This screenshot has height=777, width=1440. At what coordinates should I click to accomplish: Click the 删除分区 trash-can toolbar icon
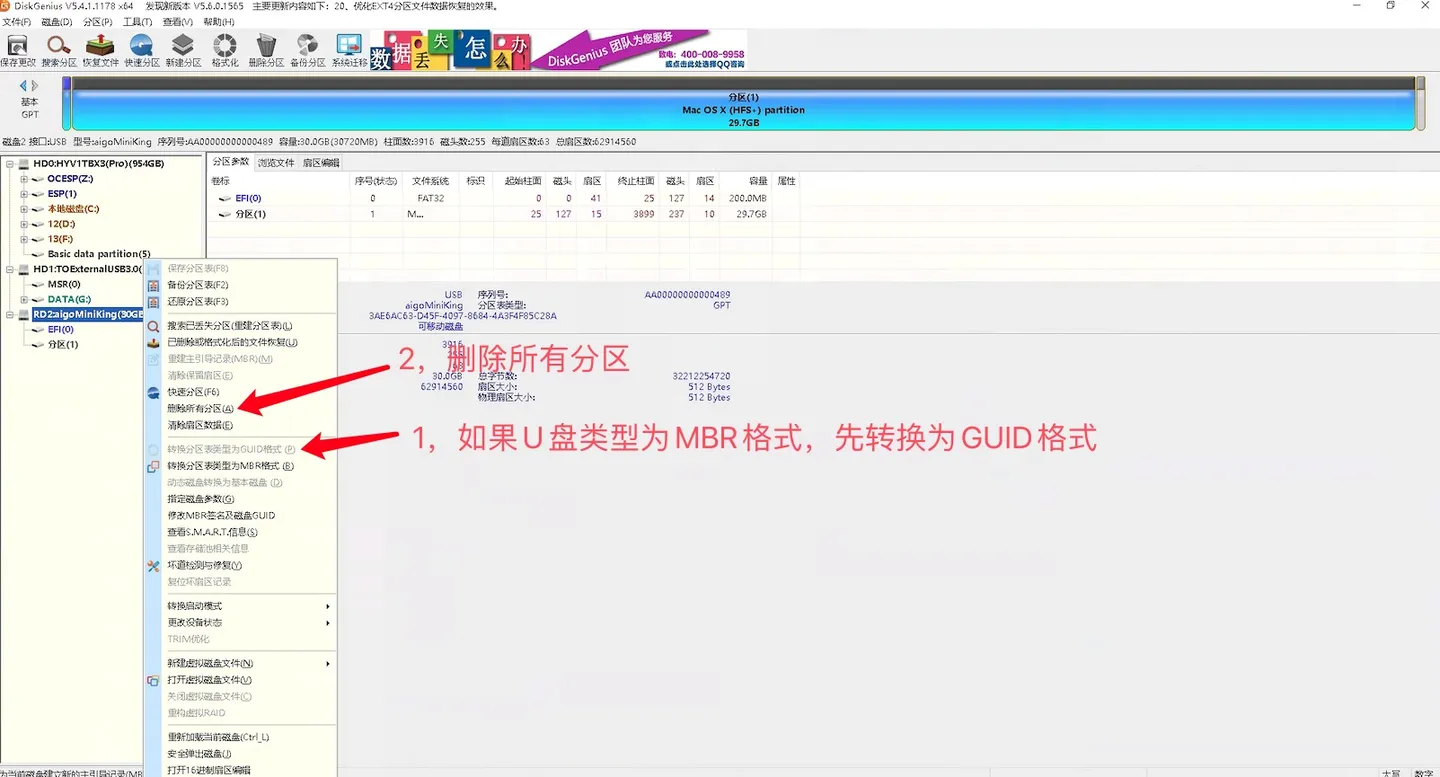pos(264,47)
